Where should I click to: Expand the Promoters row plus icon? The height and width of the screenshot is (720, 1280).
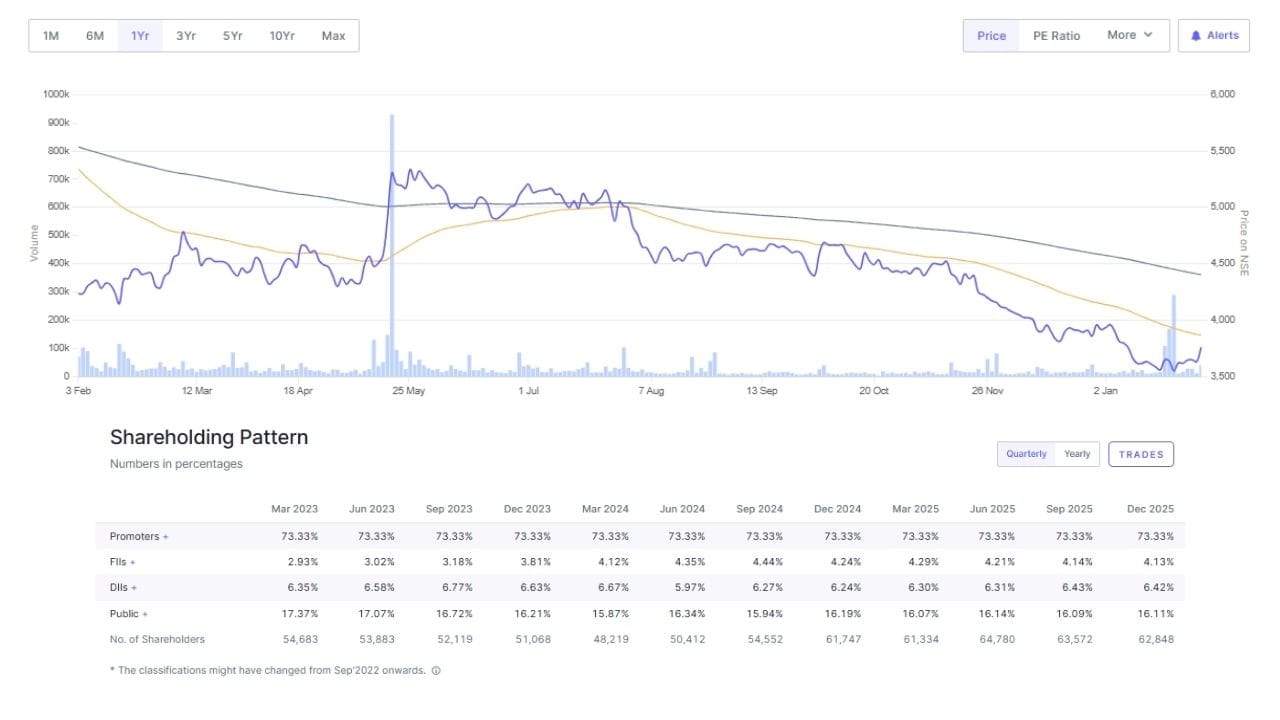coord(166,537)
